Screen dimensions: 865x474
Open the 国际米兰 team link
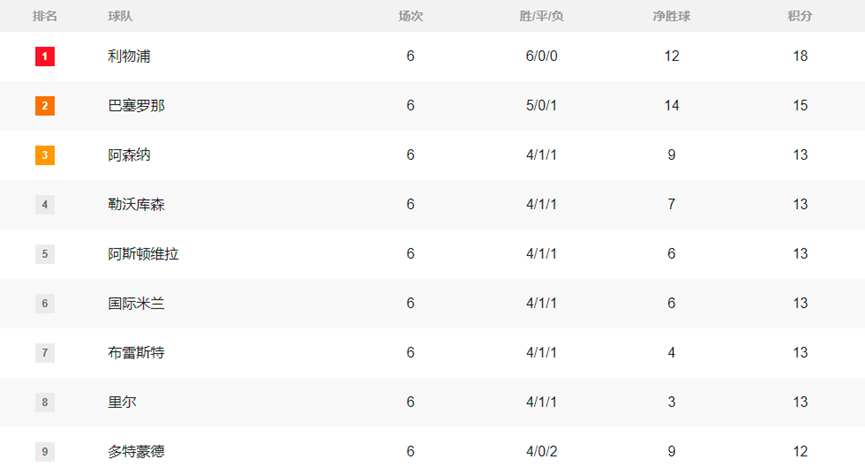pyautogui.click(x=136, y=303)
